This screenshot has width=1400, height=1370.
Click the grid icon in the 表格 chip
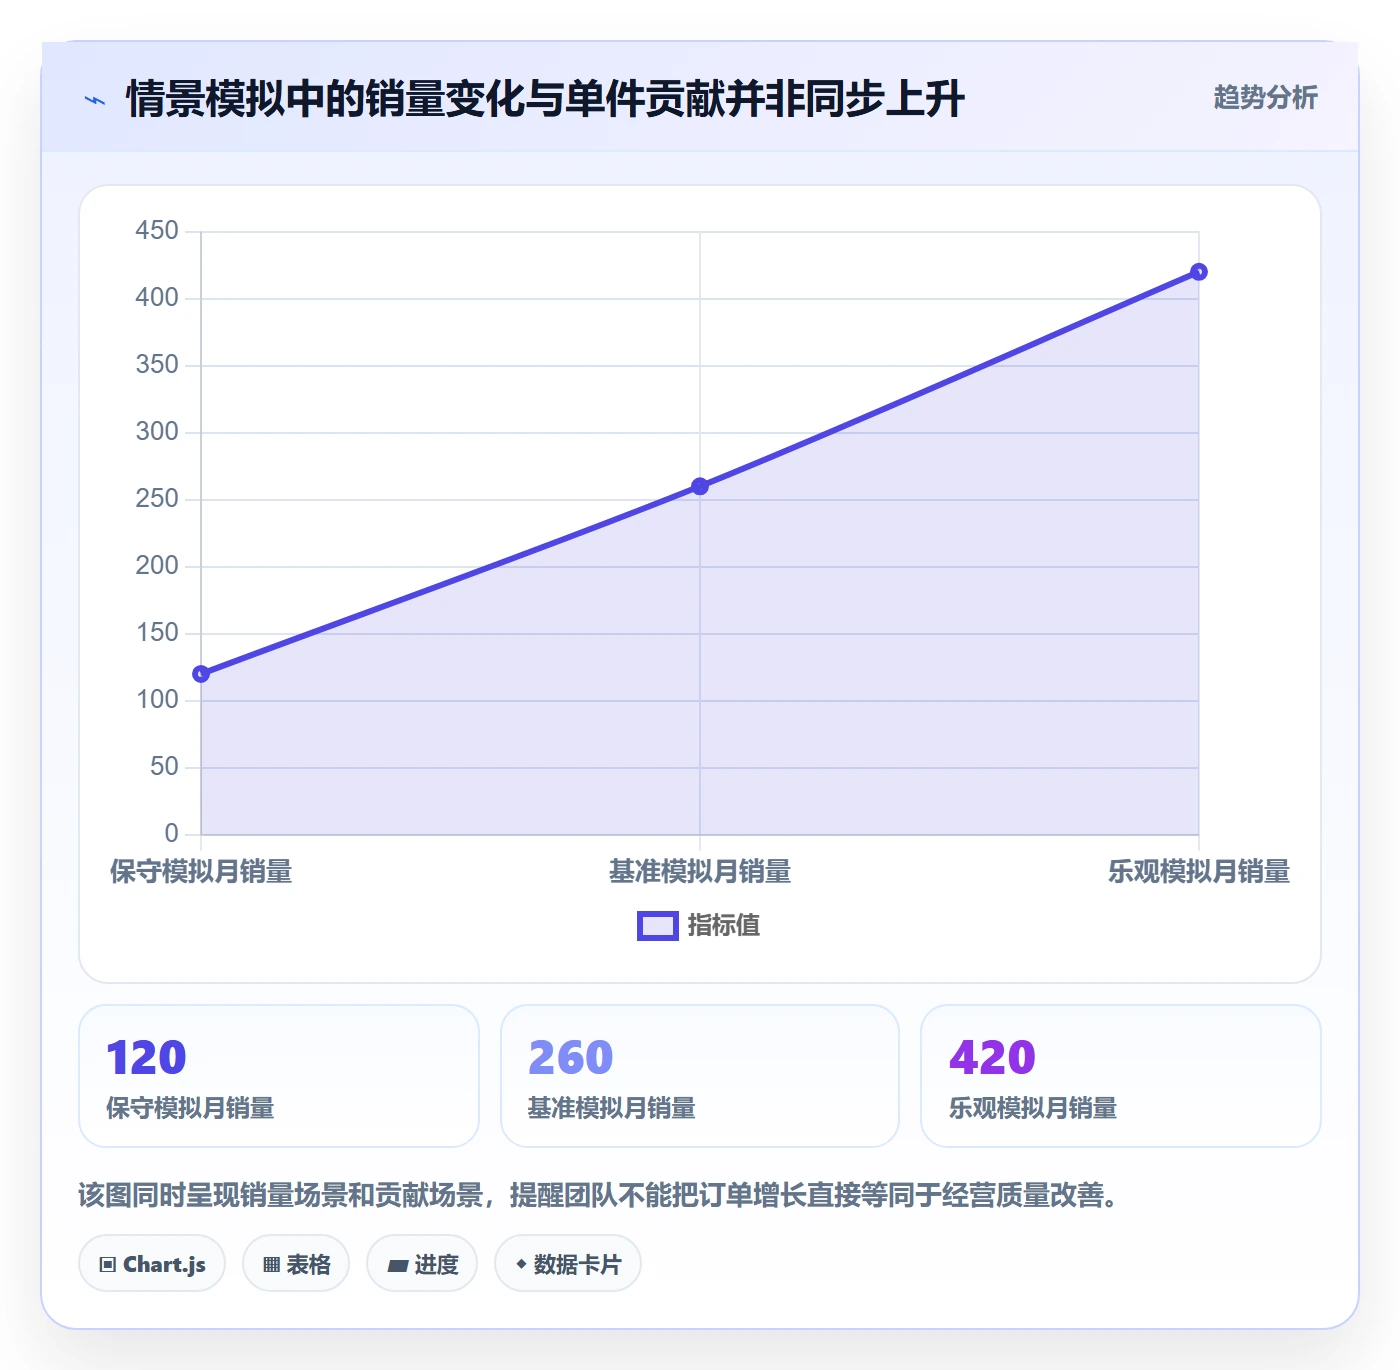click(271, 1265)
